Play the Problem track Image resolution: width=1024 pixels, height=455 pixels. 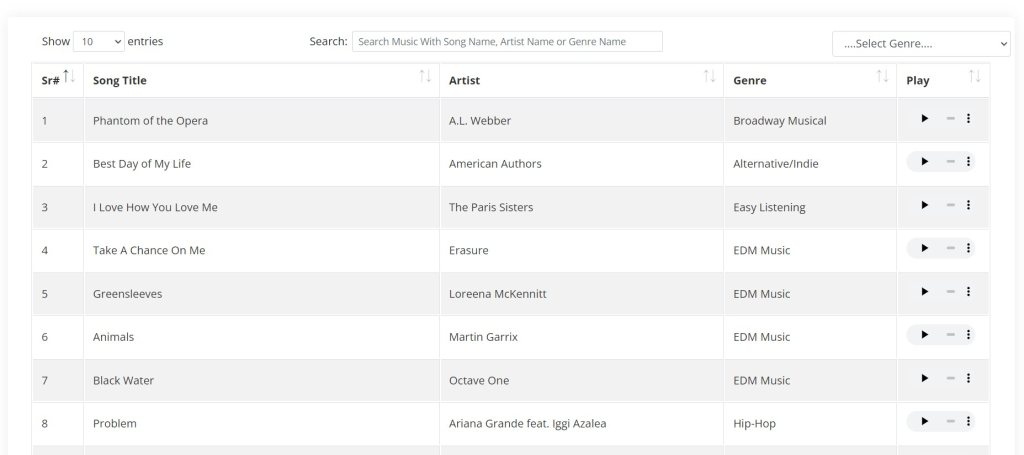[924, 421]
